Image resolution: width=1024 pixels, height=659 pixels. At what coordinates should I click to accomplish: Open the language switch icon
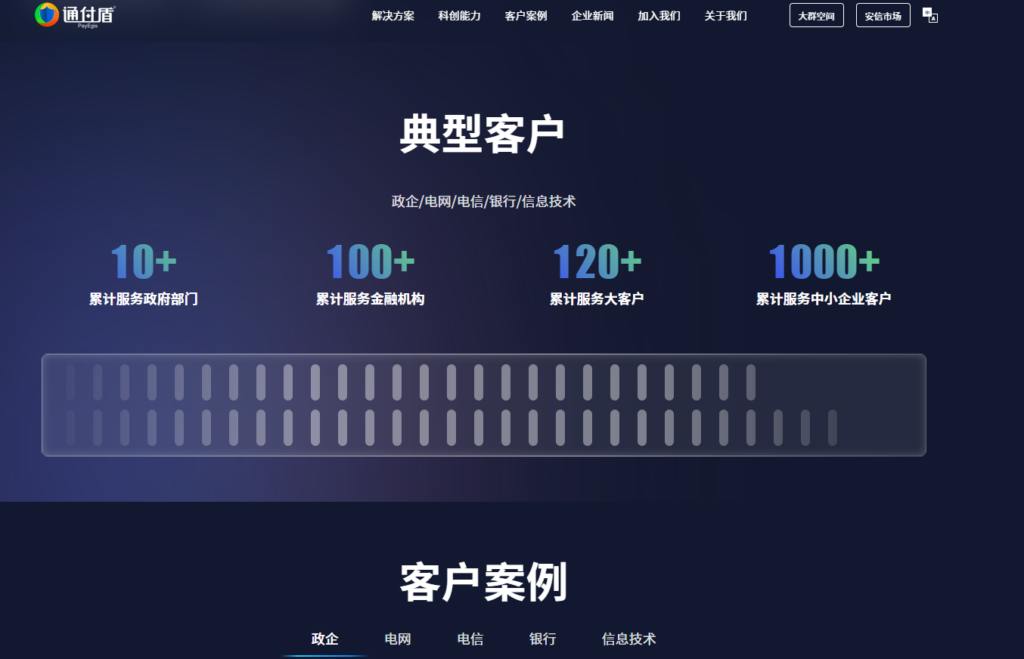[x=932, y=15]
